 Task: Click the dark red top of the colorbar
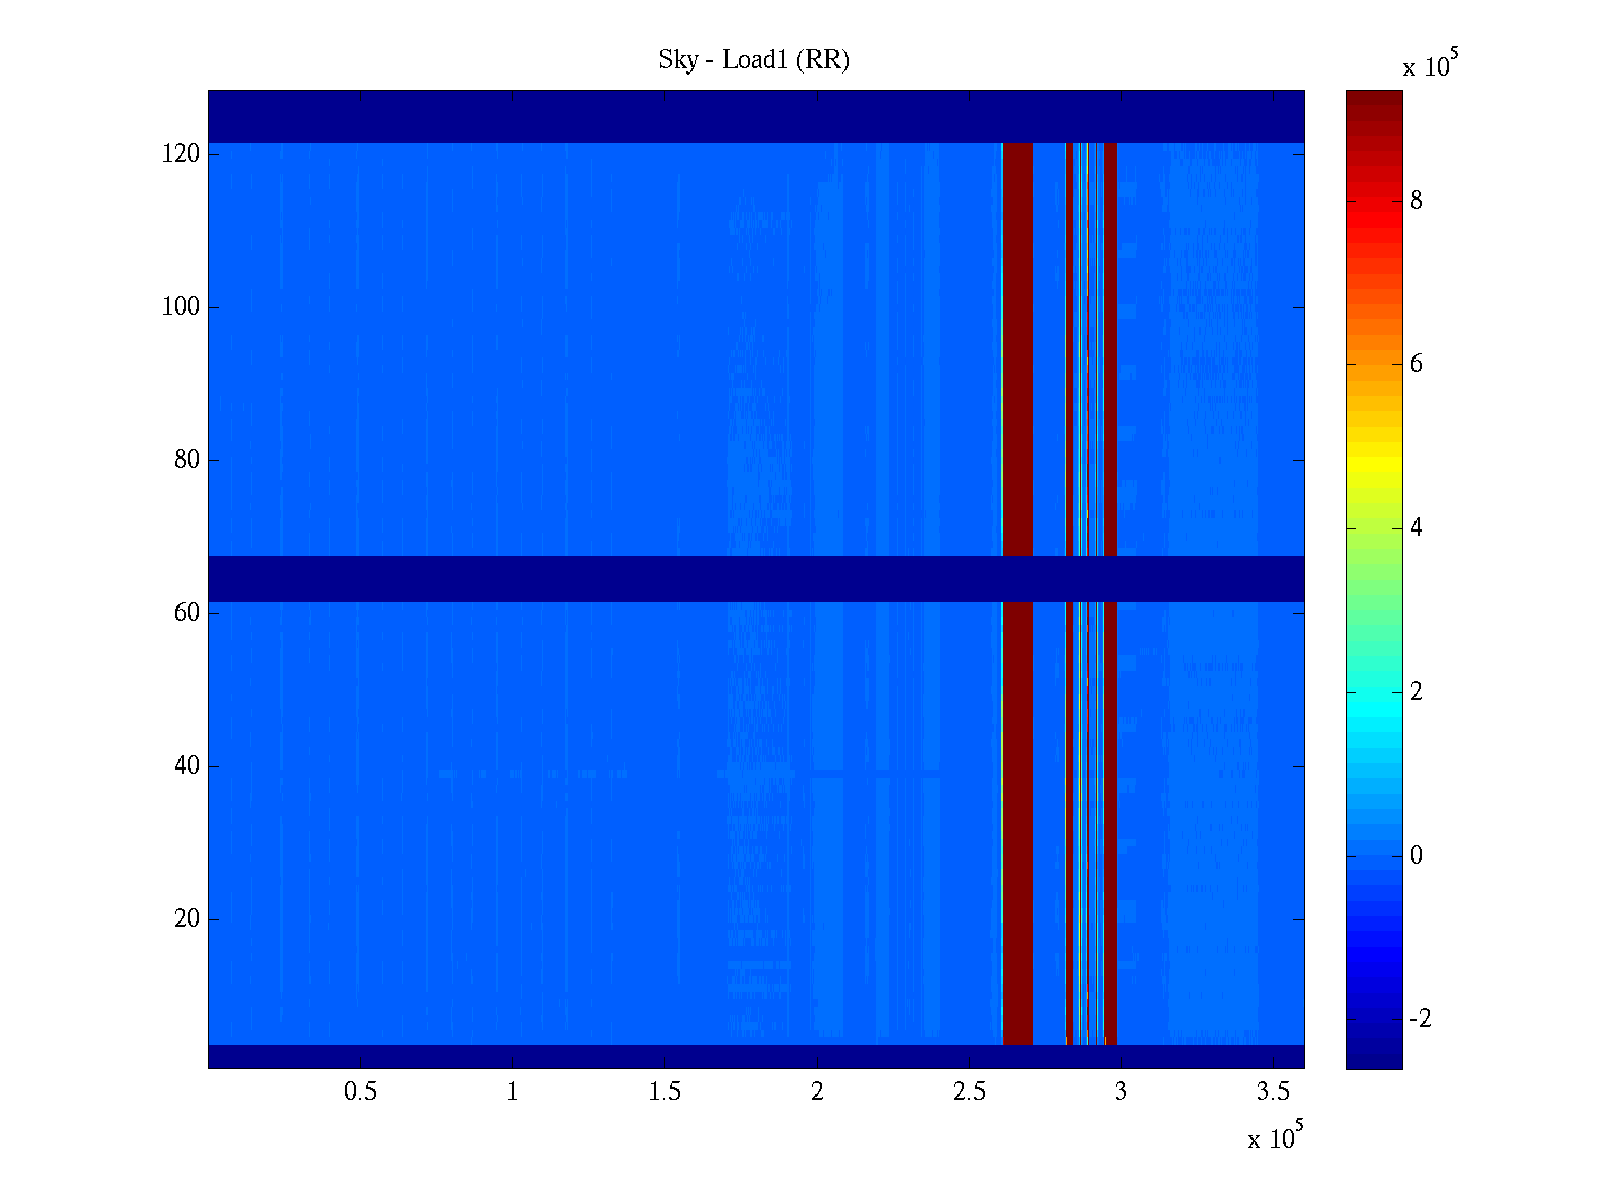(1374, 105)
